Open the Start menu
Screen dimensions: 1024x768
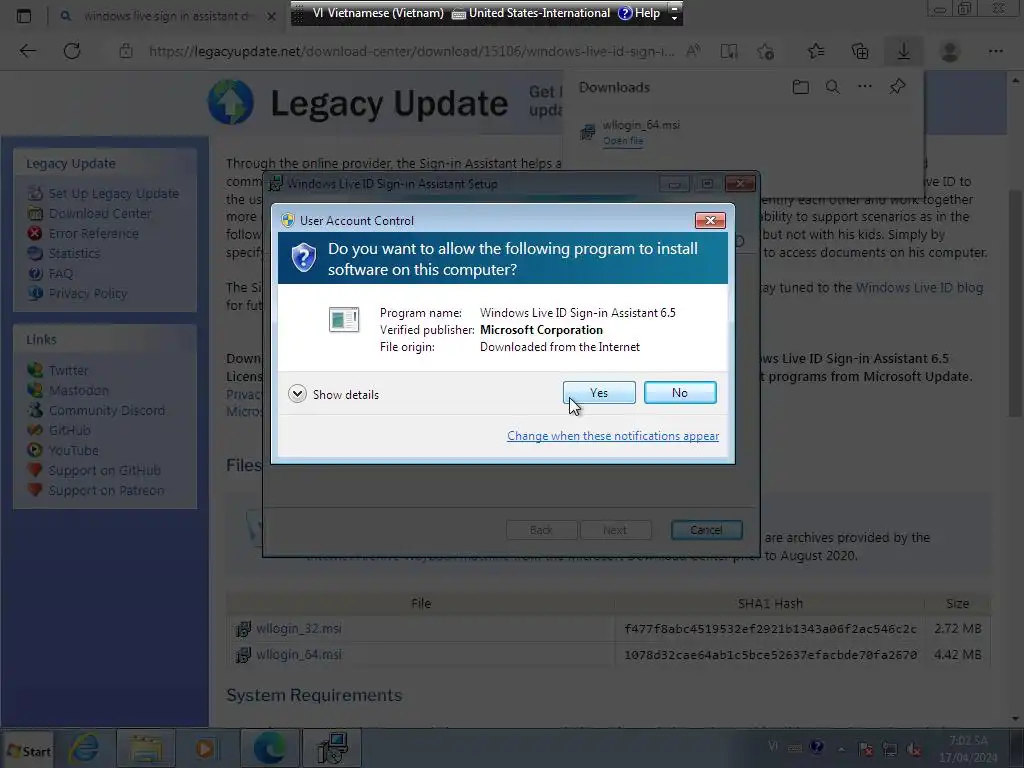pyautogui.click(x=27, y=750)
